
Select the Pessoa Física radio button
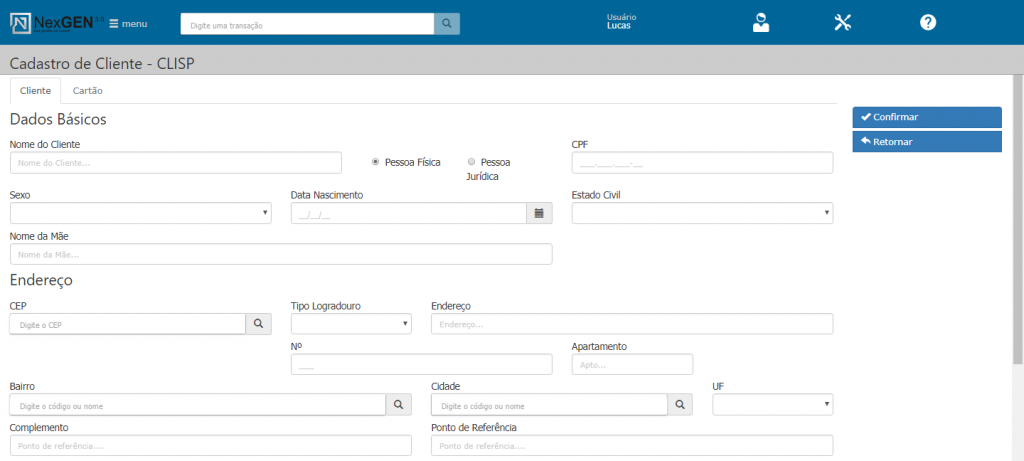click(x=375, y=161)
